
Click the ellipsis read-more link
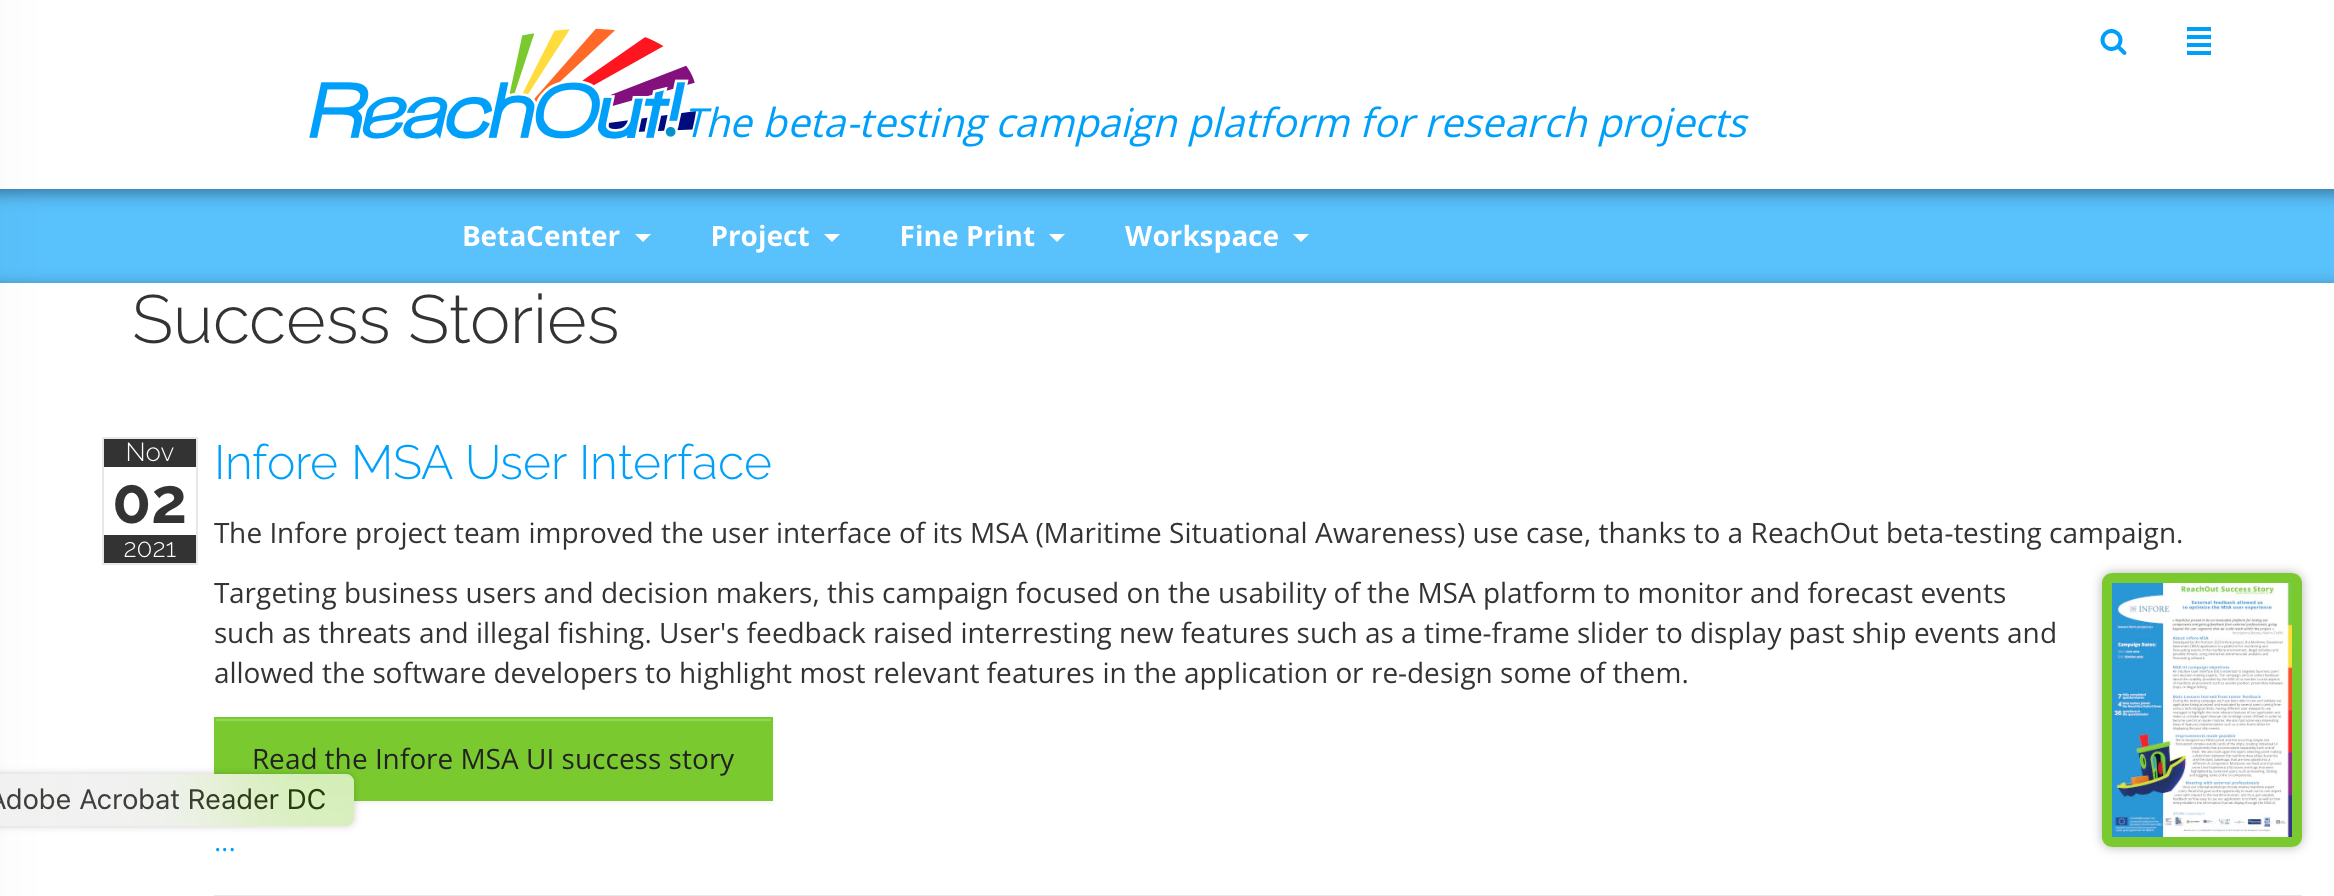coord(225,848)
